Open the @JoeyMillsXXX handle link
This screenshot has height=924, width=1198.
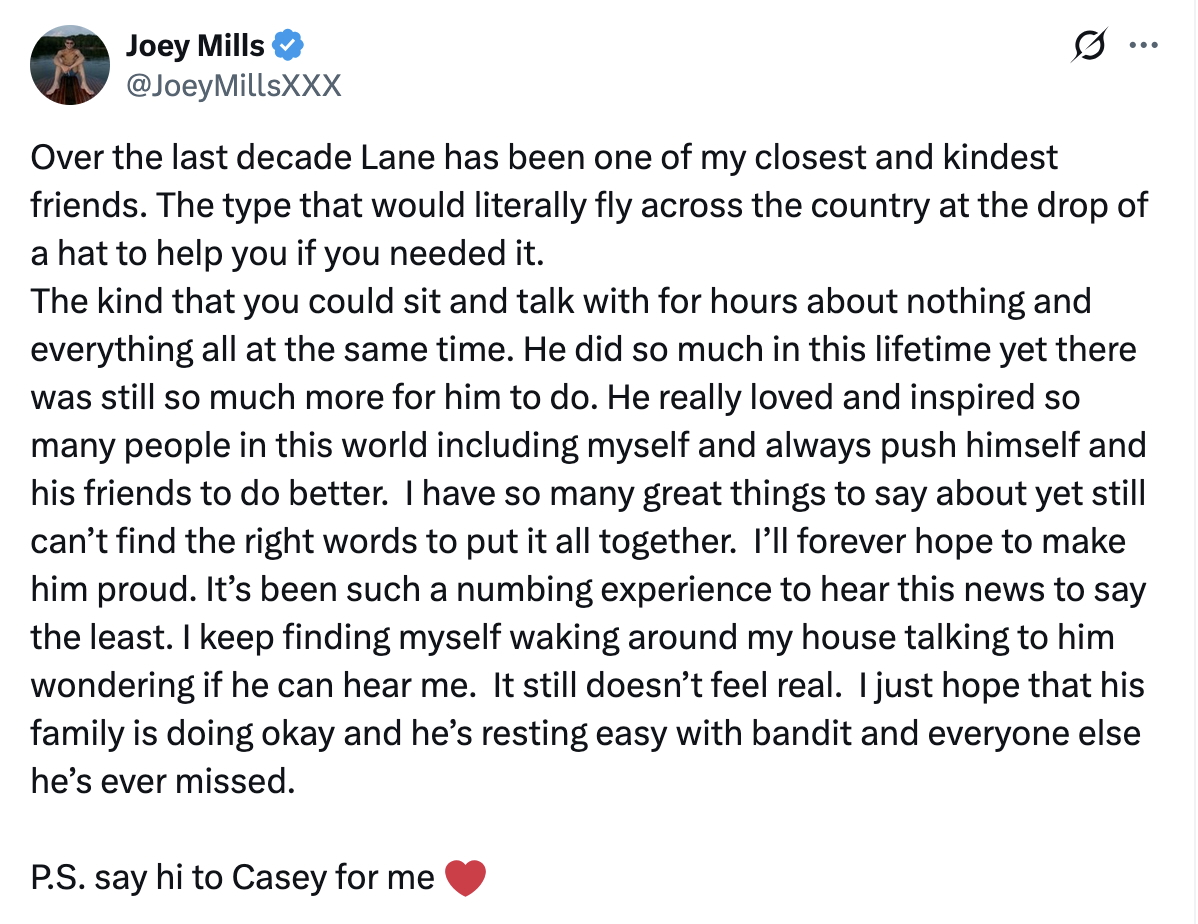233,86
